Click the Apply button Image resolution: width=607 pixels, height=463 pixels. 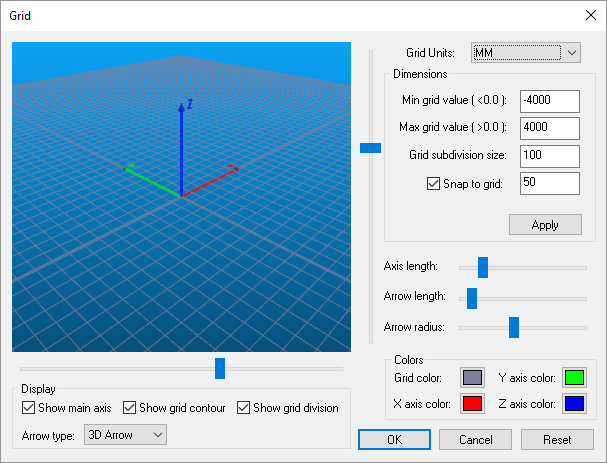(545, 225)
